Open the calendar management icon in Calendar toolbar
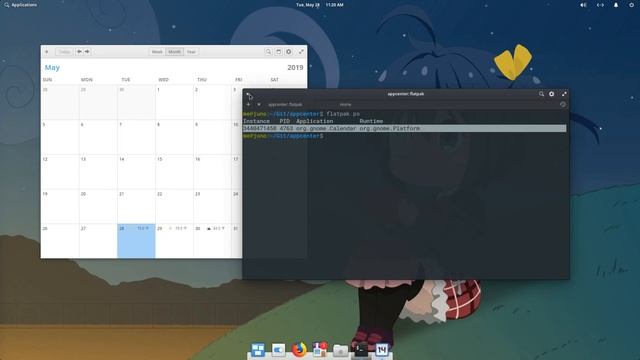 coord(278,52)
